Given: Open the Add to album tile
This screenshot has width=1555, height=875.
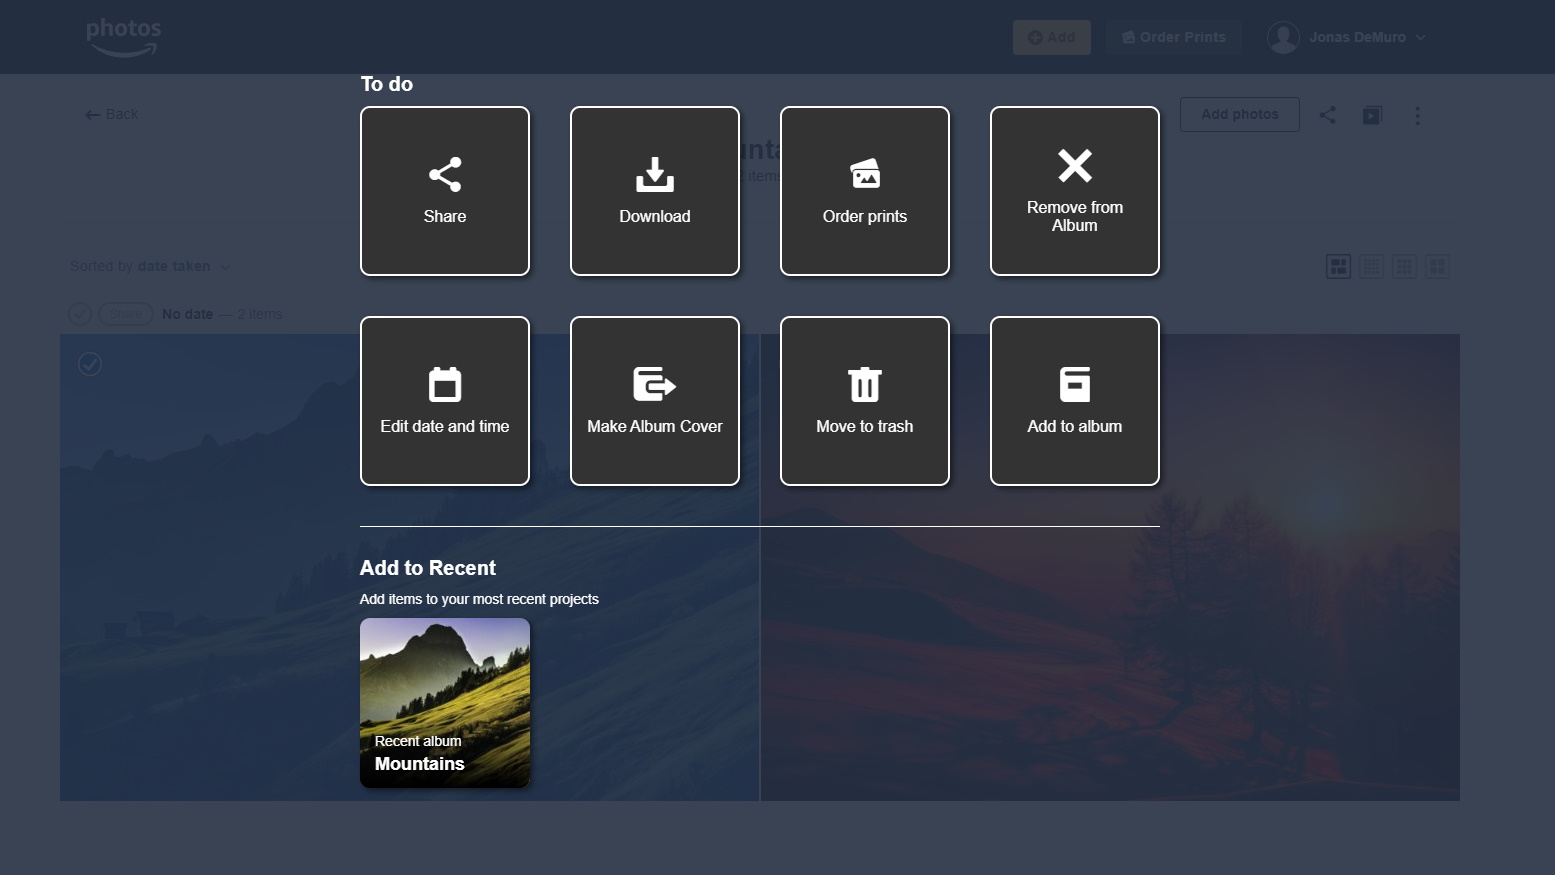Looking at the screenshot, I should click(x=1075, y=401).
